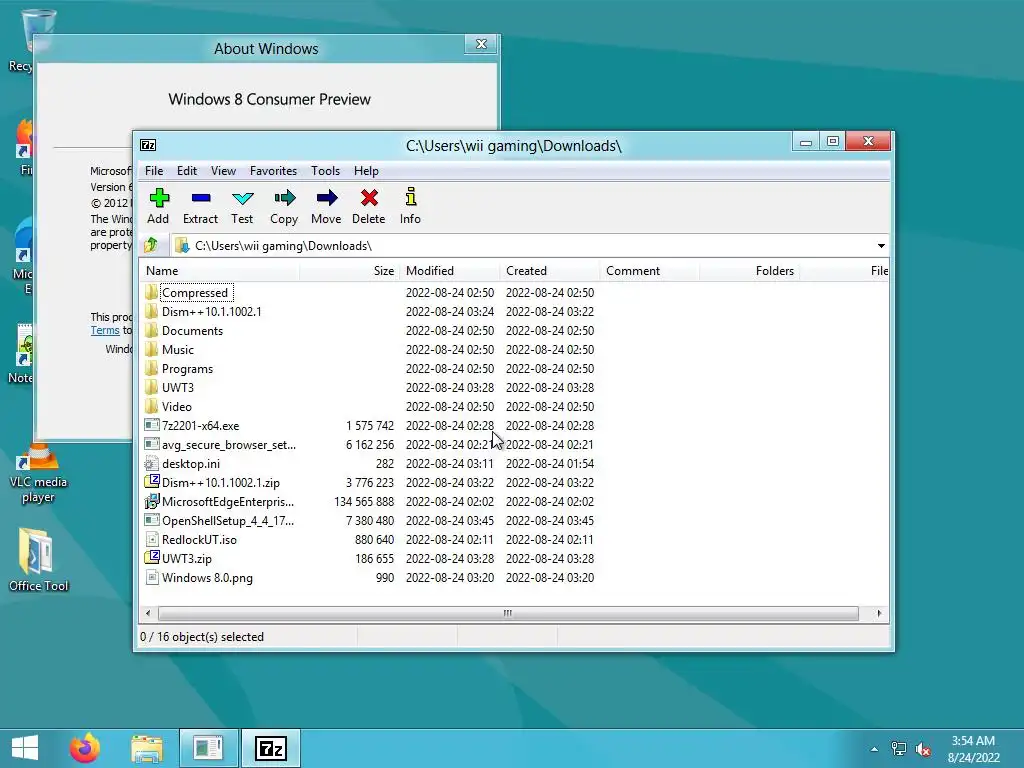Switch to the About Windows taskbar button

208,748
